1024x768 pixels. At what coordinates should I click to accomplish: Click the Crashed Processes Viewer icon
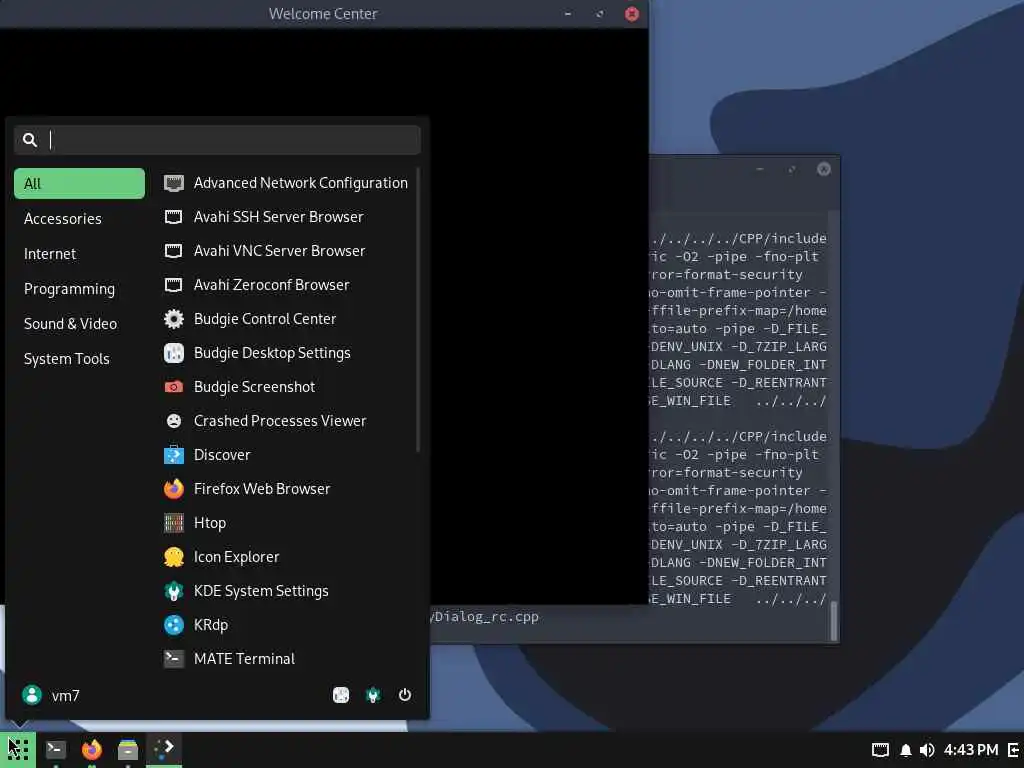coord(174,421)
